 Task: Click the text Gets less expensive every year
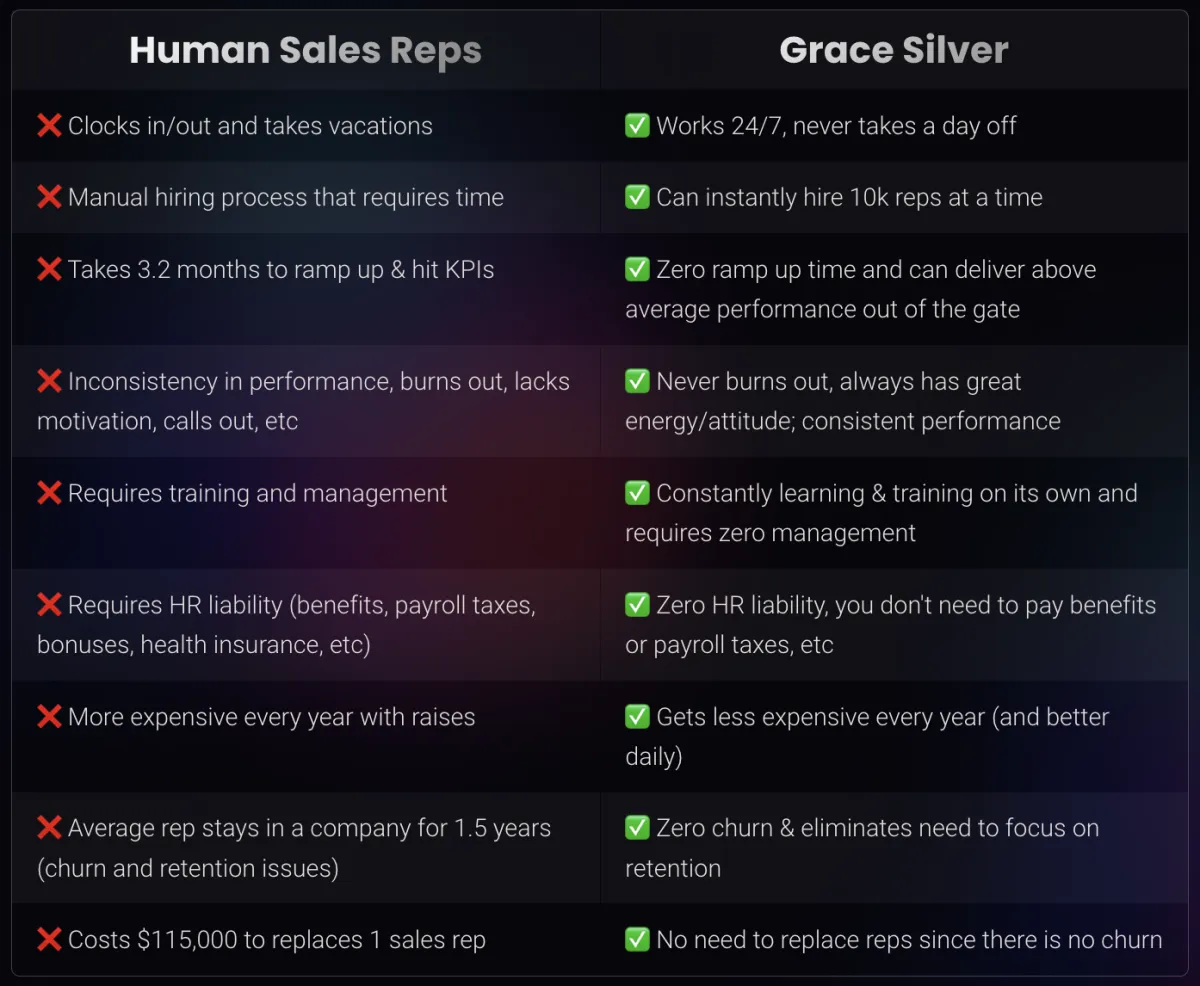coord(821,717)
